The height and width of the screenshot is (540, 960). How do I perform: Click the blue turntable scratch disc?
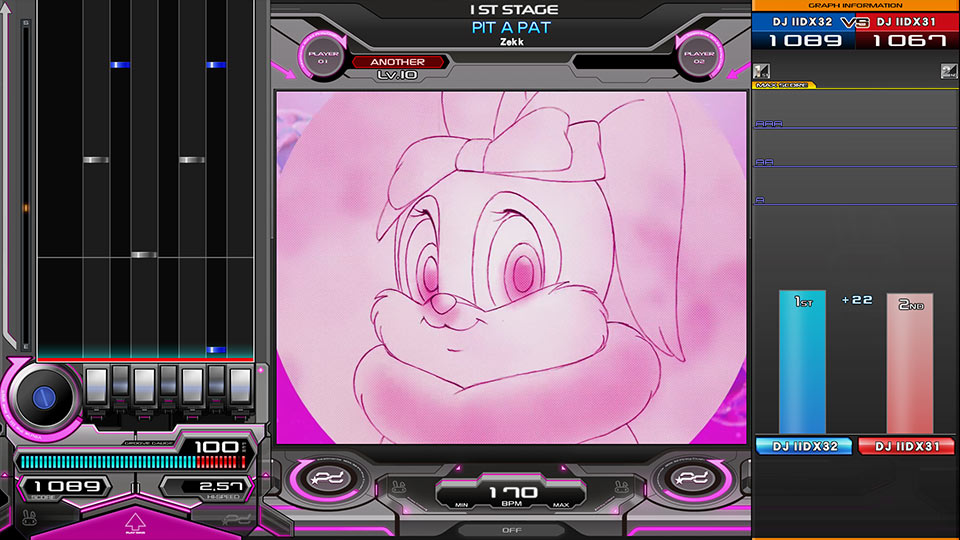[43, 397]
